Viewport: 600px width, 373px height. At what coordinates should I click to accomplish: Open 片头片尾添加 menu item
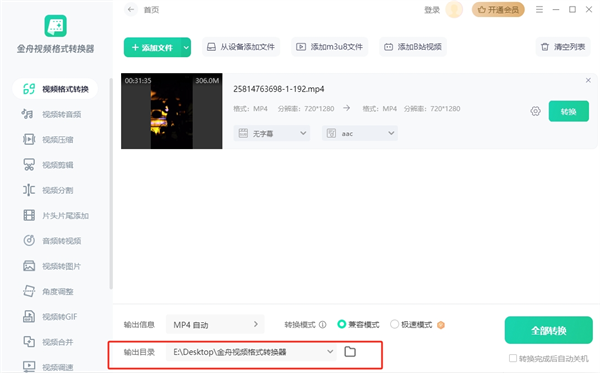(56, 215)
